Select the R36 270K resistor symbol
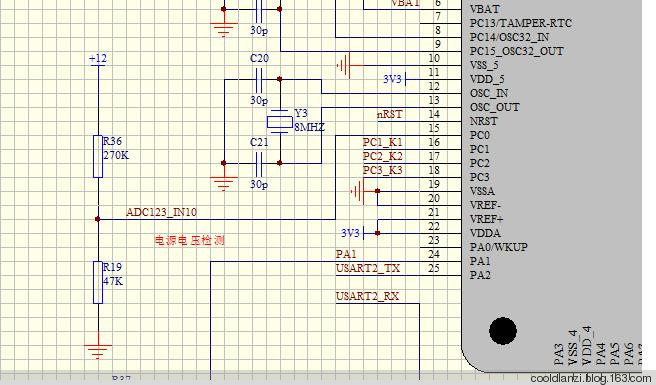Image resolution: width=656 pixels, height=385 pixels. [98, 156]
